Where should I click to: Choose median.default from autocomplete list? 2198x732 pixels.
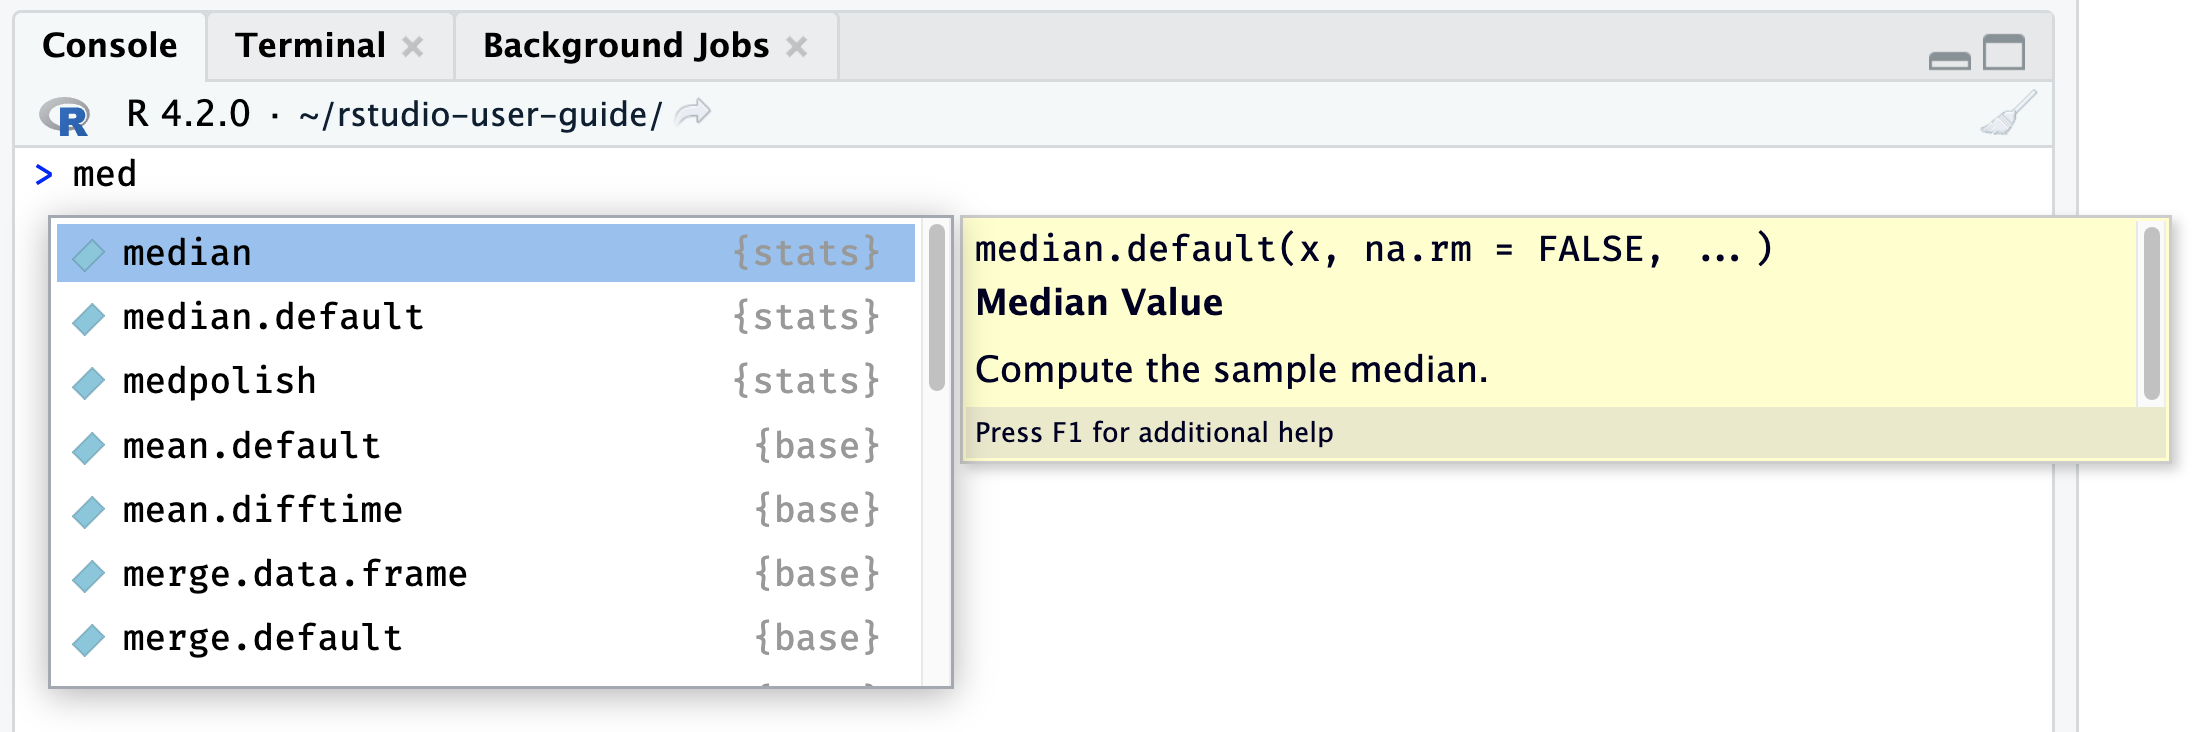click(x=273, y=317)
